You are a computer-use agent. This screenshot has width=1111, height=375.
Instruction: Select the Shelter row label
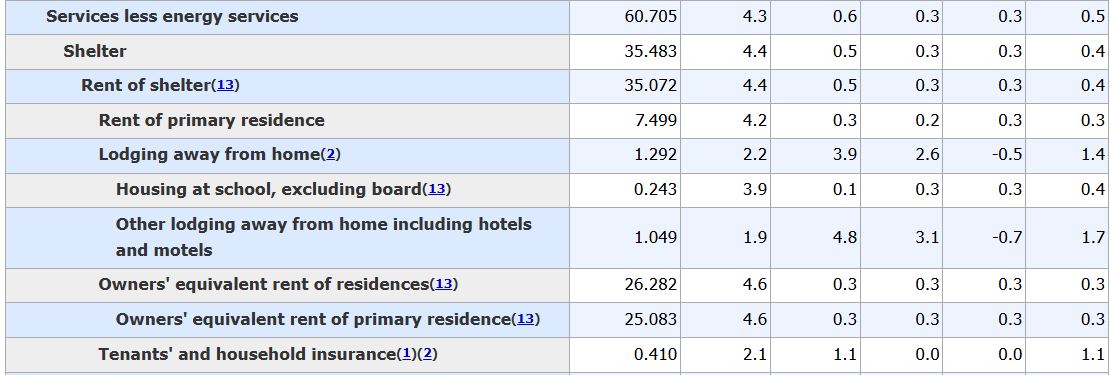click(x=95, y=51)
